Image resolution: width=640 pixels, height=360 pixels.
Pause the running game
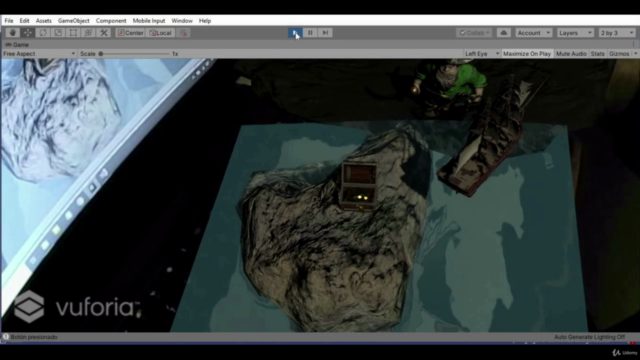(310, 33)
